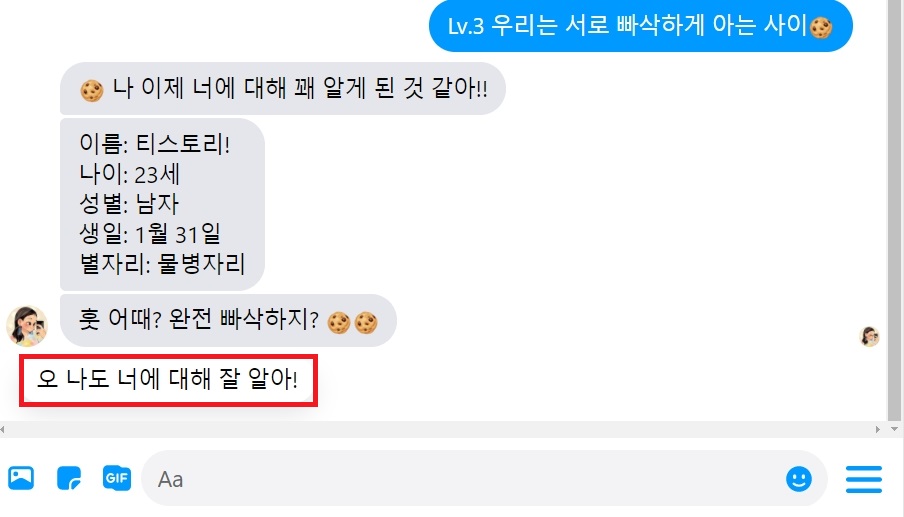Open the photo attachment icon
The image size is (904, 517).
[x=21, y=478]
